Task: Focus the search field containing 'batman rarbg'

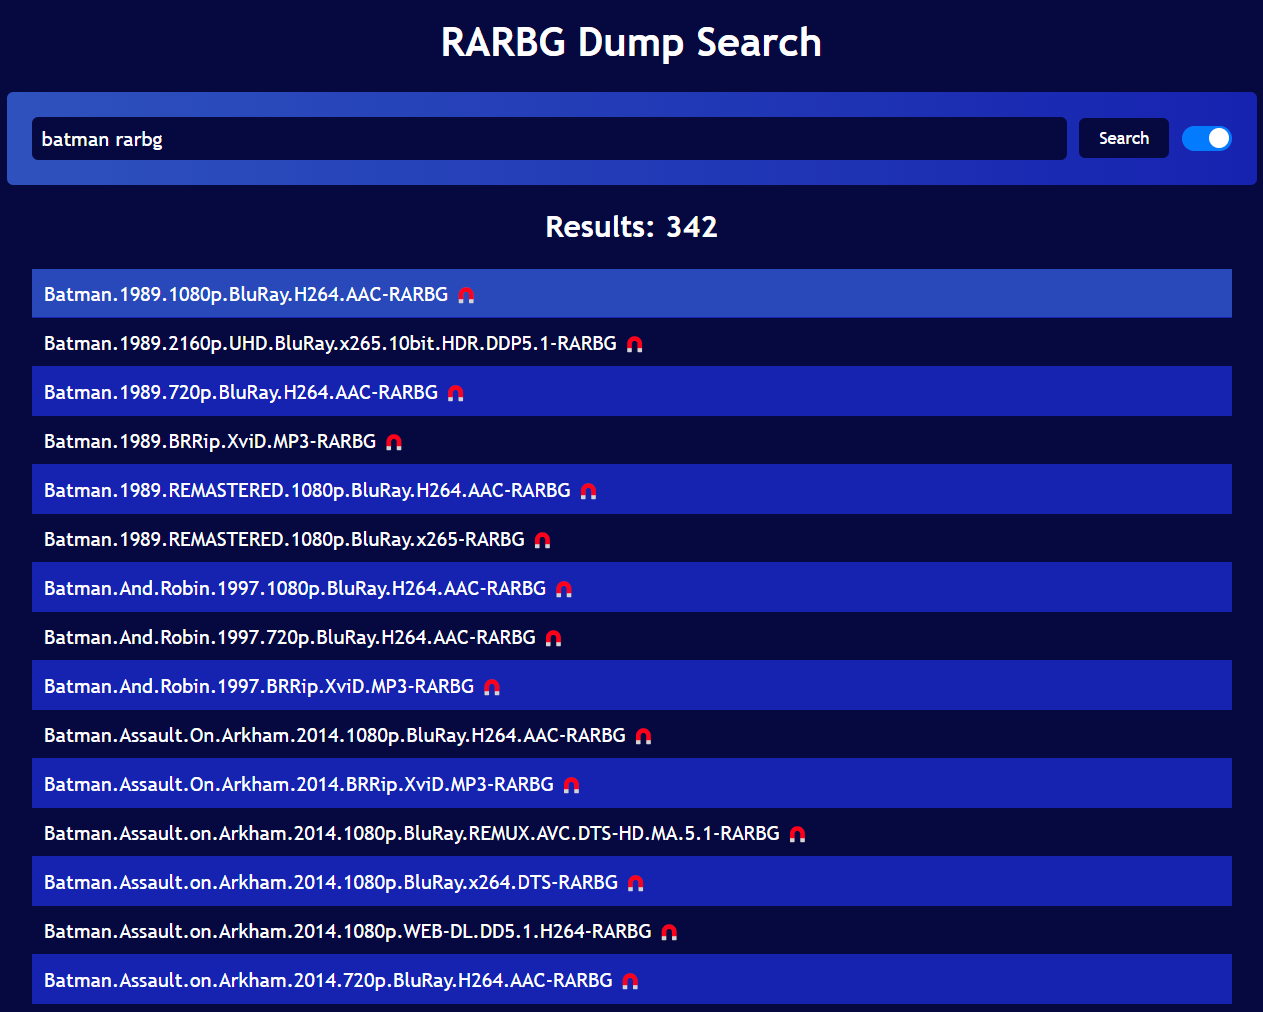Action: (549, 138)
